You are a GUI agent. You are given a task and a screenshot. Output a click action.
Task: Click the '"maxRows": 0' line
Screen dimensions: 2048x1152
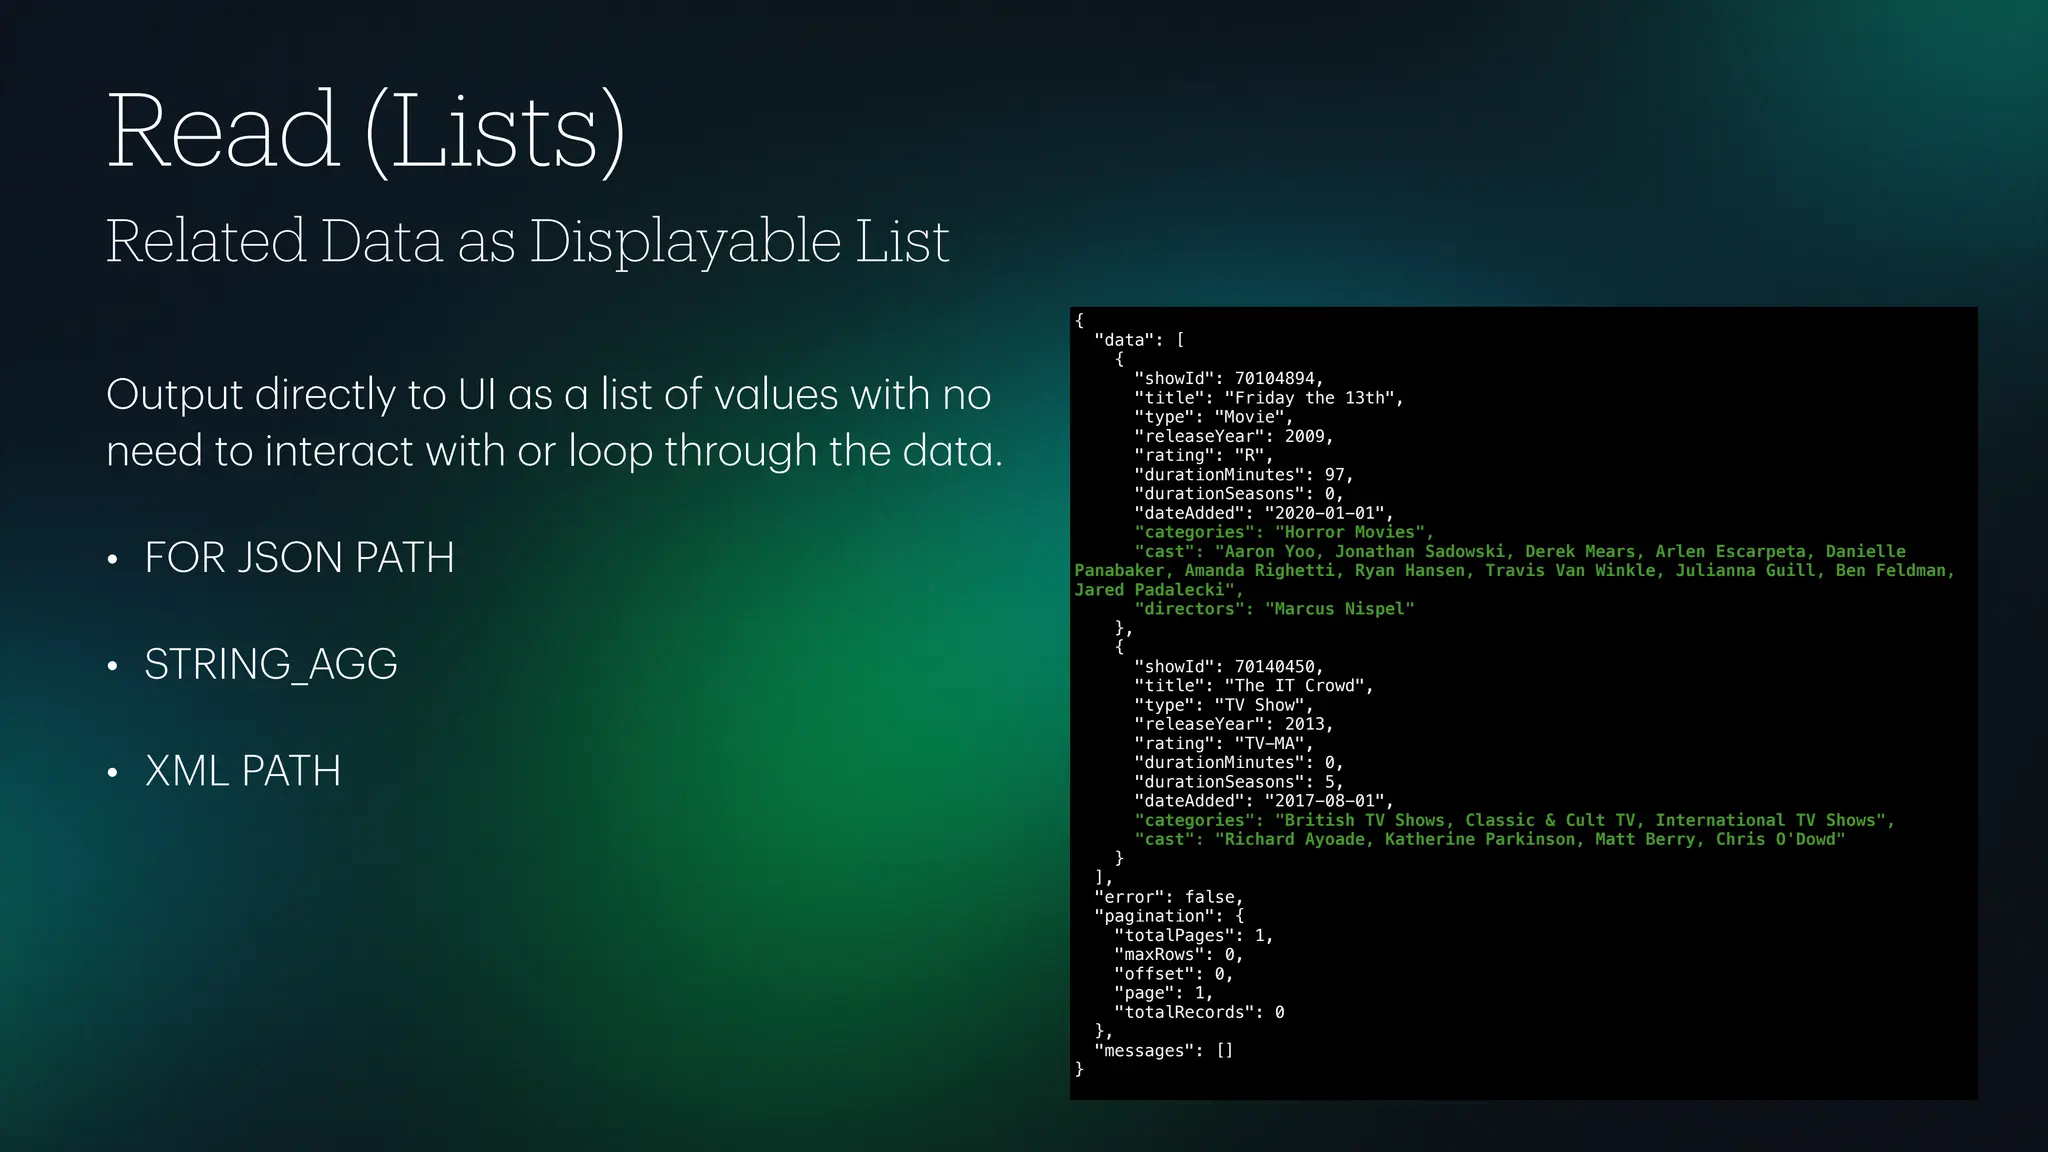click(1179, 955)
